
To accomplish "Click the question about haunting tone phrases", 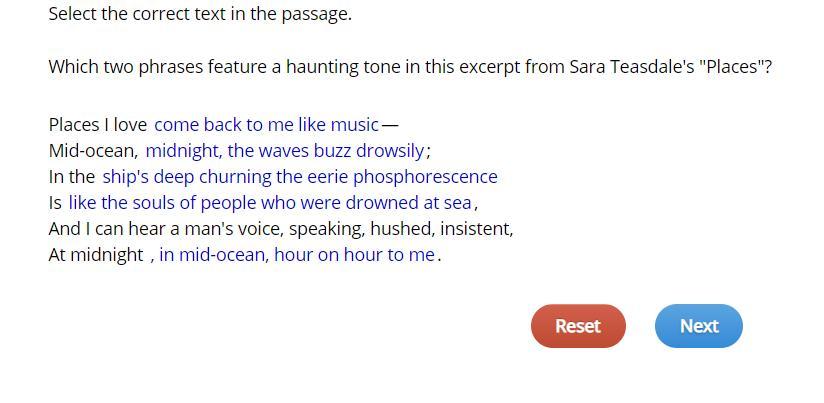I will coord(410,67).
